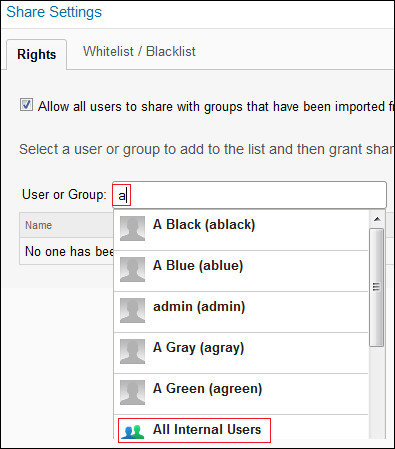Click inside the User or Group field
This screenshot has height=449, width=395.
point(249,195)
